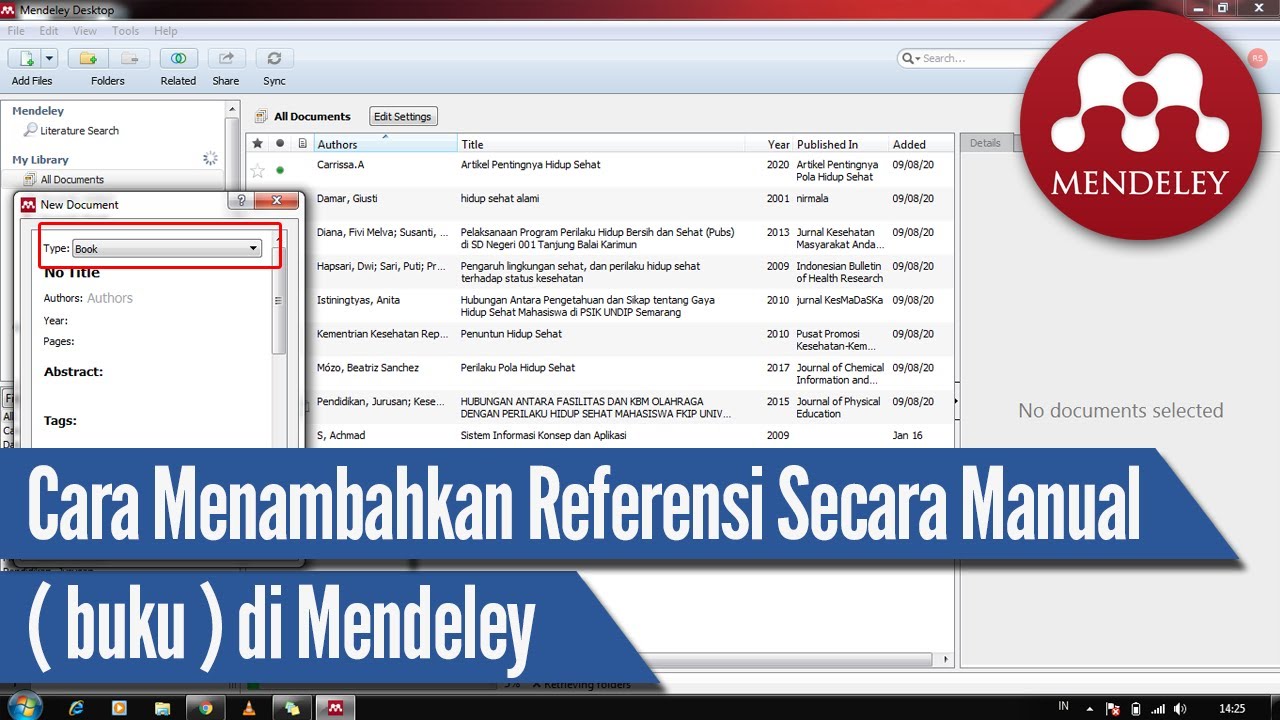The image size is (1280, 720).
Task: Open the Edit menu
Action: pos(49,31)
